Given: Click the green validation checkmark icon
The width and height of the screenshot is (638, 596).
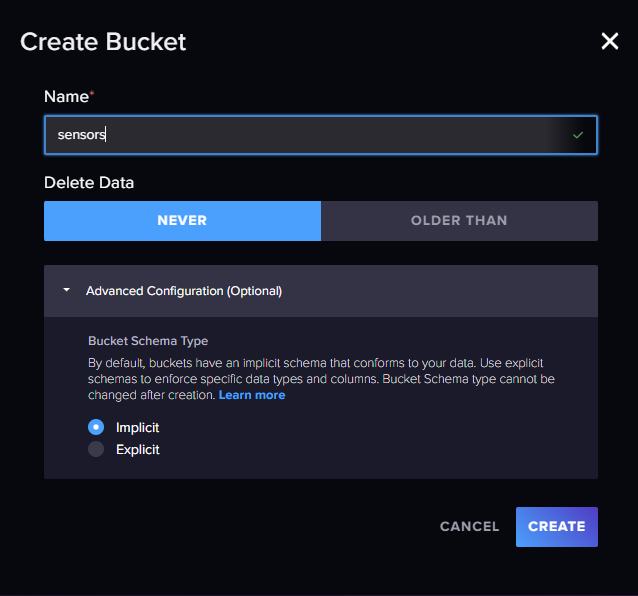Looking at the screenshot, I should (578, 135).
